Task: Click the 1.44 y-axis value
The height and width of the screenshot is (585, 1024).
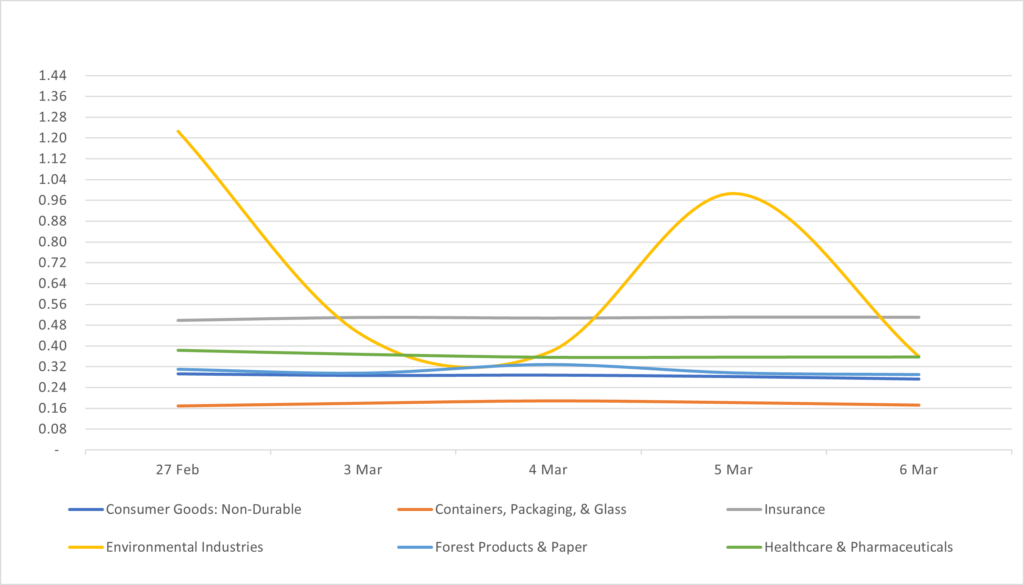Action: pyautogui.click(x=52, y=76)
